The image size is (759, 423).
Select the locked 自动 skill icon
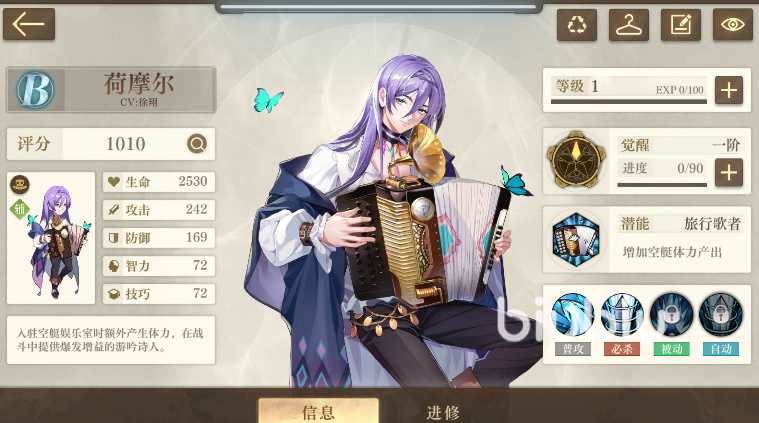[x=721, y=315]
